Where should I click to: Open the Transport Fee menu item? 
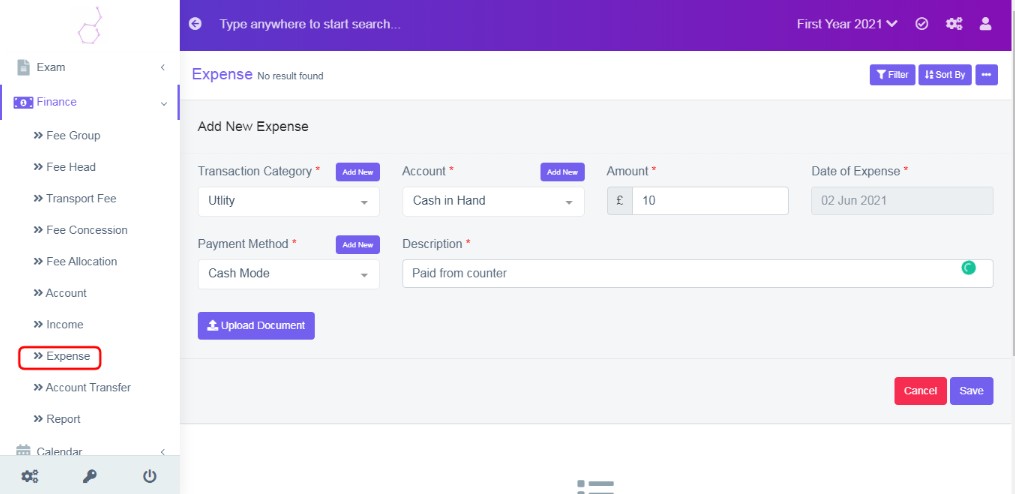(74, 198)
